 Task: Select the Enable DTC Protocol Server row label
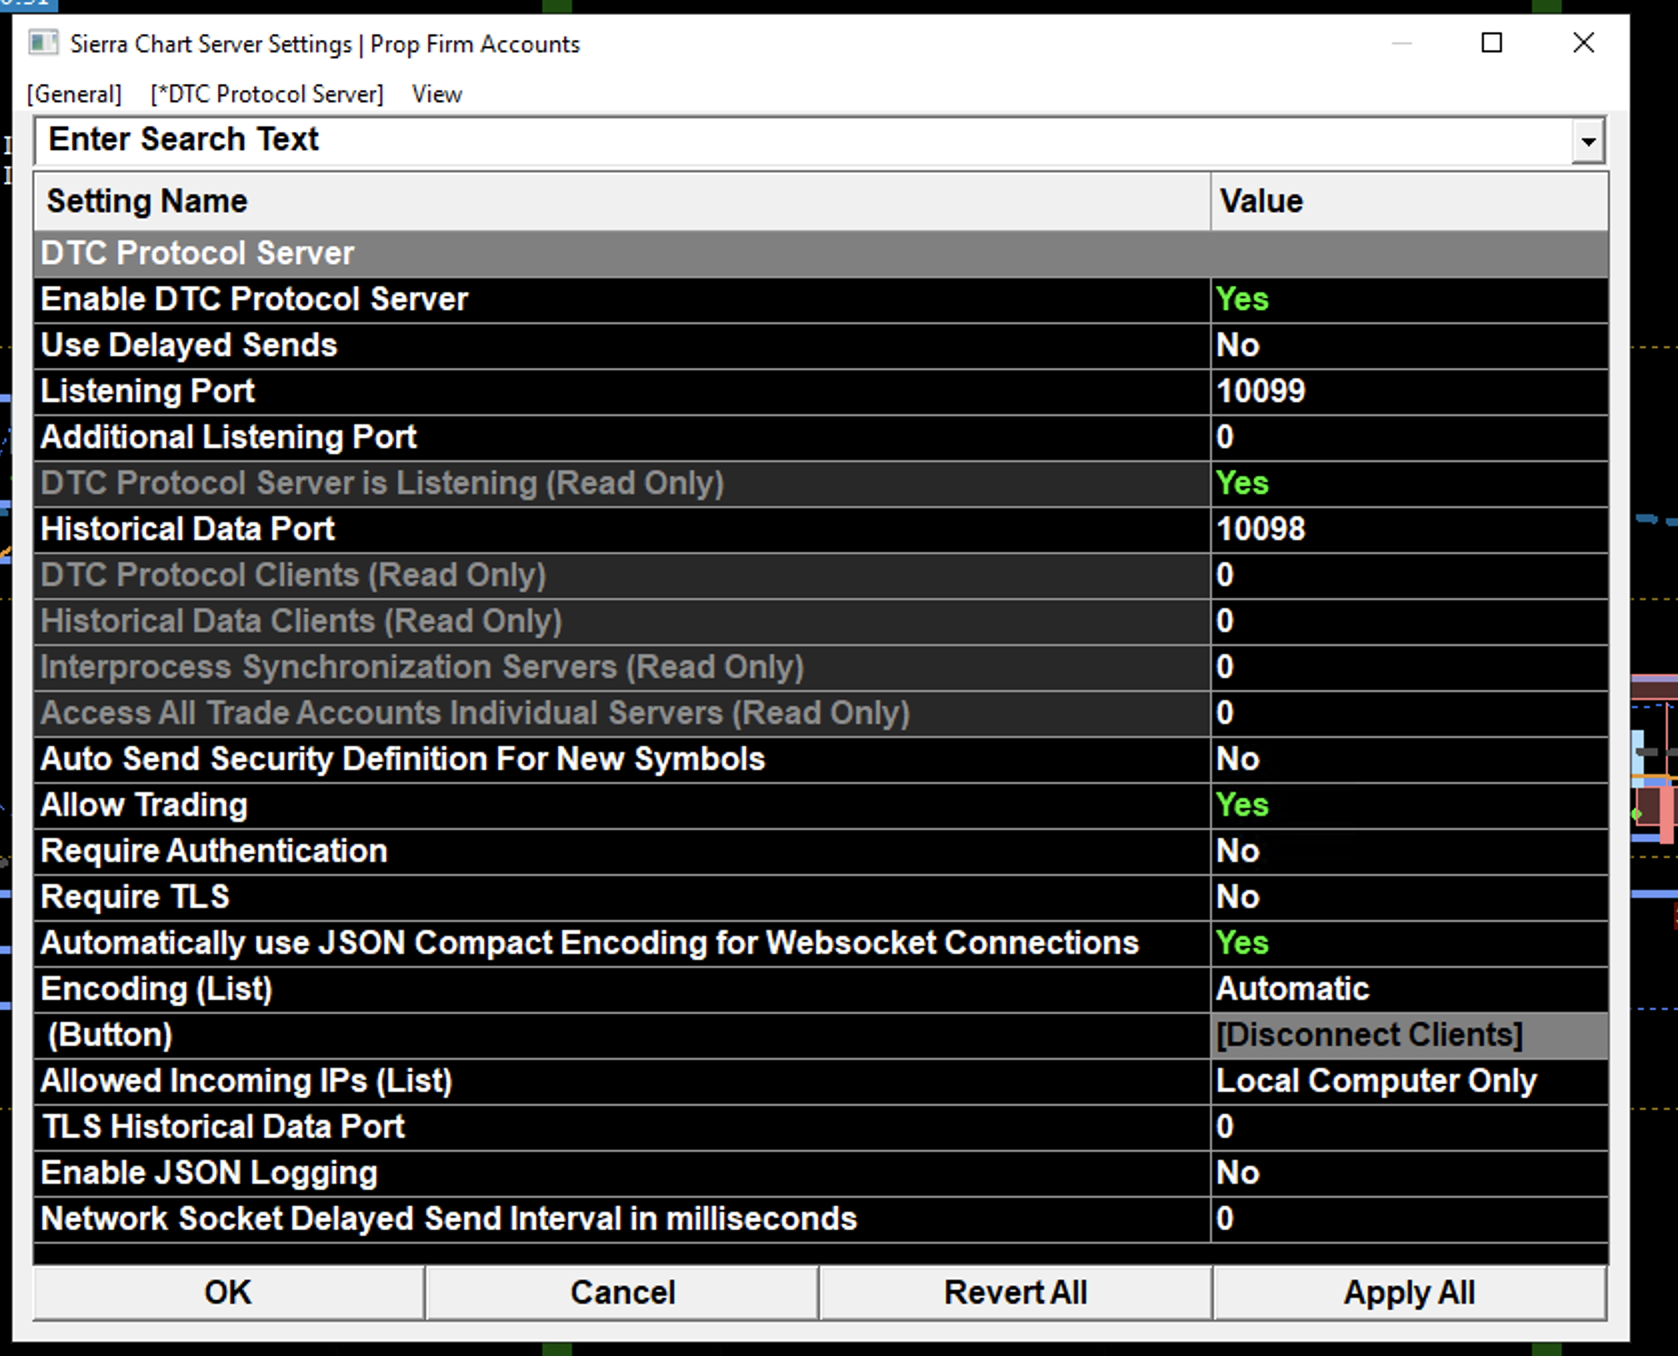tap(254, 299)
